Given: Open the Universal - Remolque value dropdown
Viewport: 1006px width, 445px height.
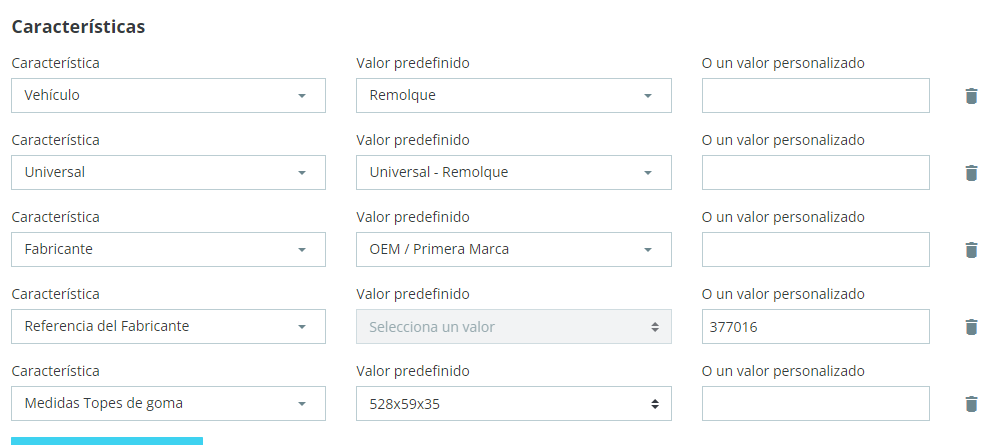Looking at the screenshot, I should 513,173.
